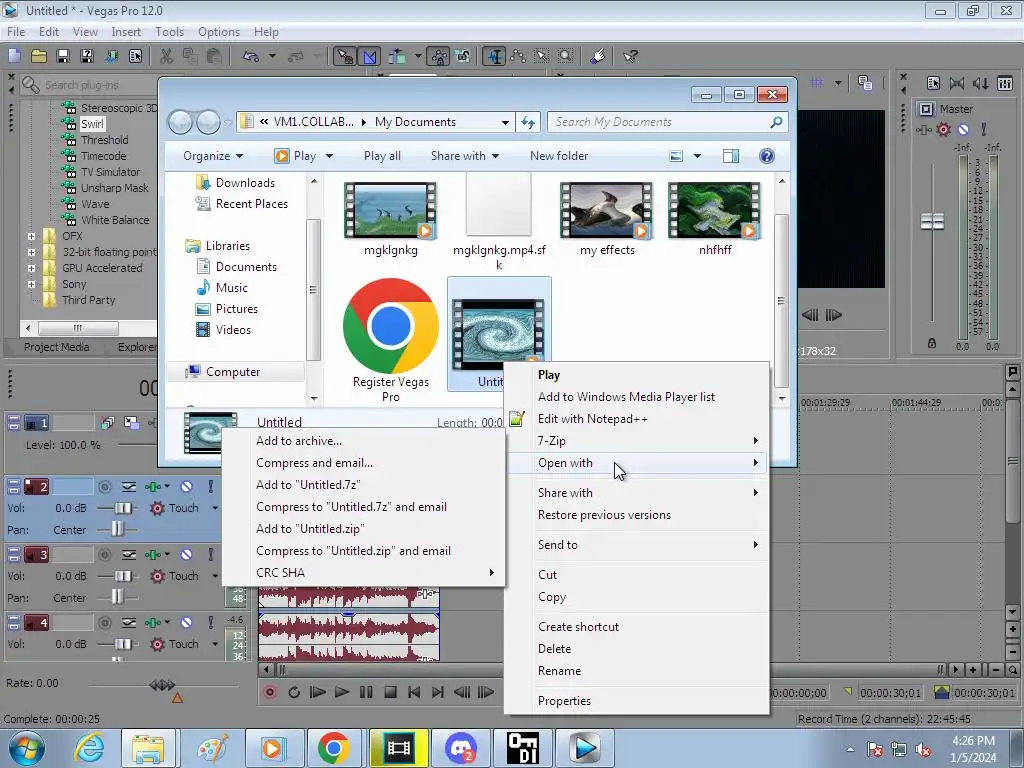Toggle Arm for Record on track 3
The image size is (1024, 768).
click(104, 554)
